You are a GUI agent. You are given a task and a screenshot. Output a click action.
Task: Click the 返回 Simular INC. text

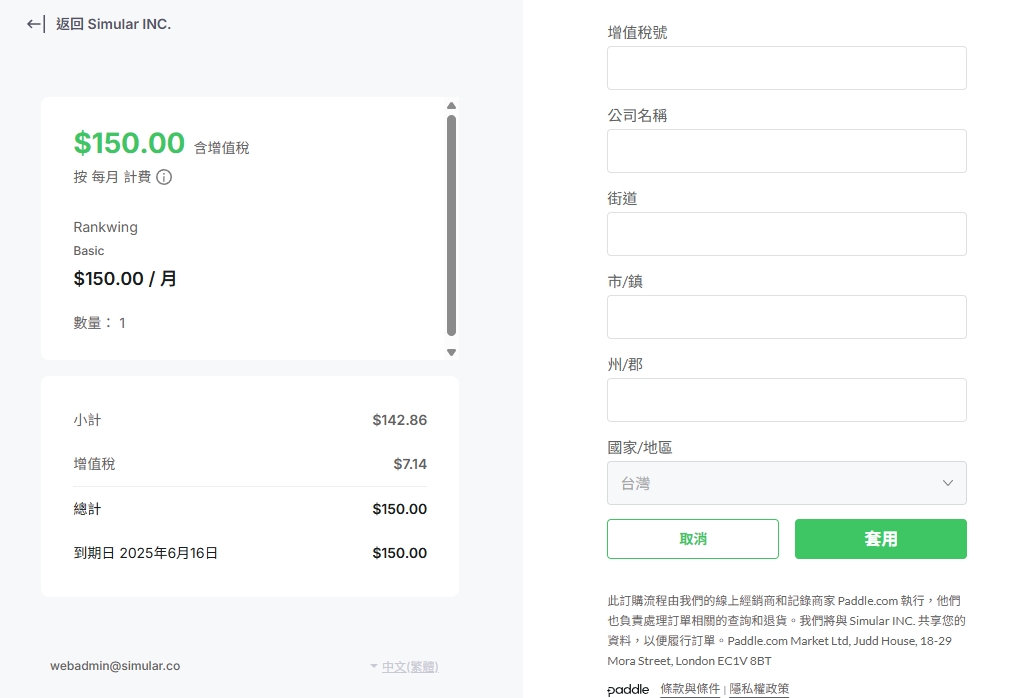[x=113, y=24]
